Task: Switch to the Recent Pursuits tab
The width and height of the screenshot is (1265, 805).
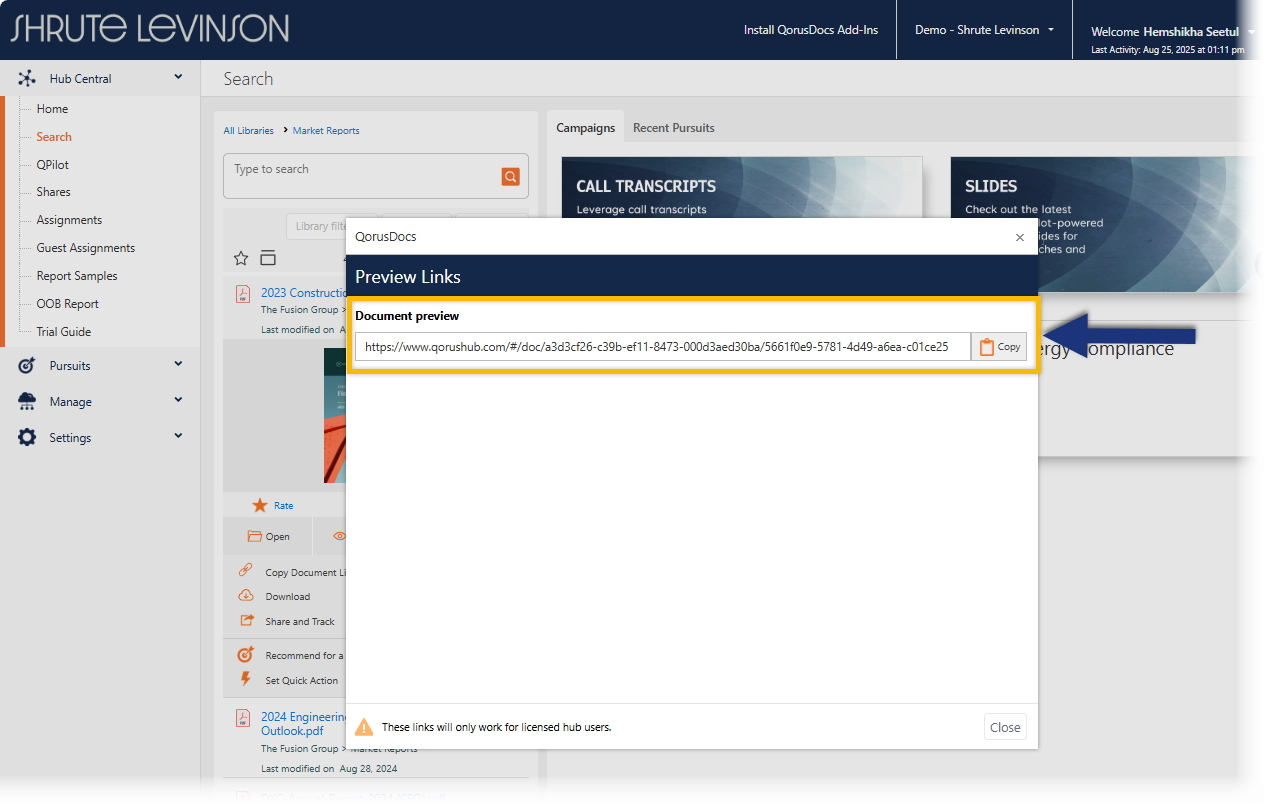Action: 673,128
